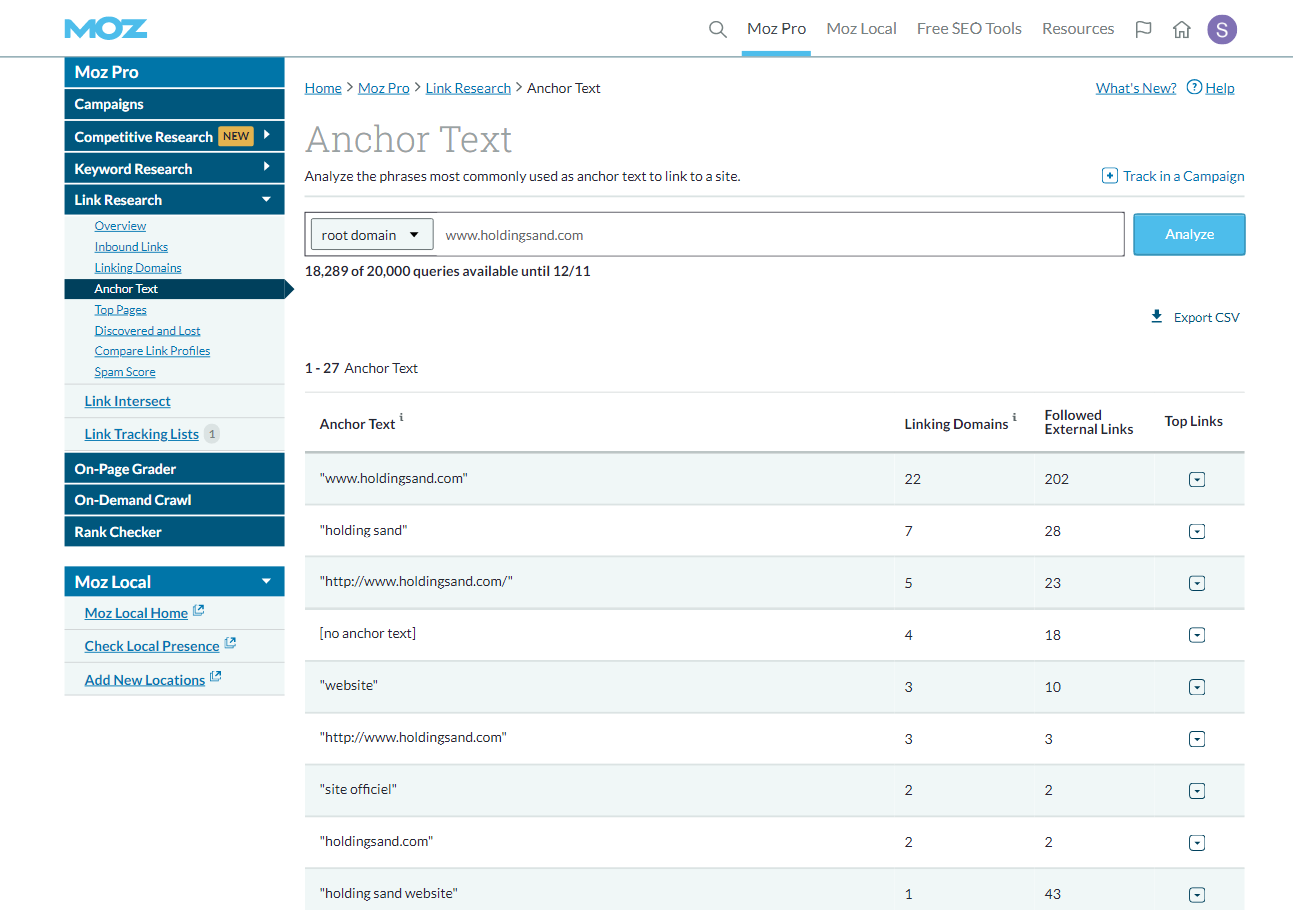Click external link icon beside Moz Local Home
1293x910 pixels.
198,610
